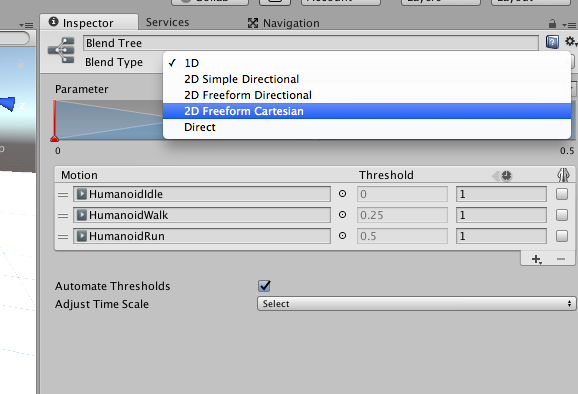Select the HumanoidWalk motion field
The width and height of the screenshot is (578, 394).
pyautogui.click(x=202, y=215)
